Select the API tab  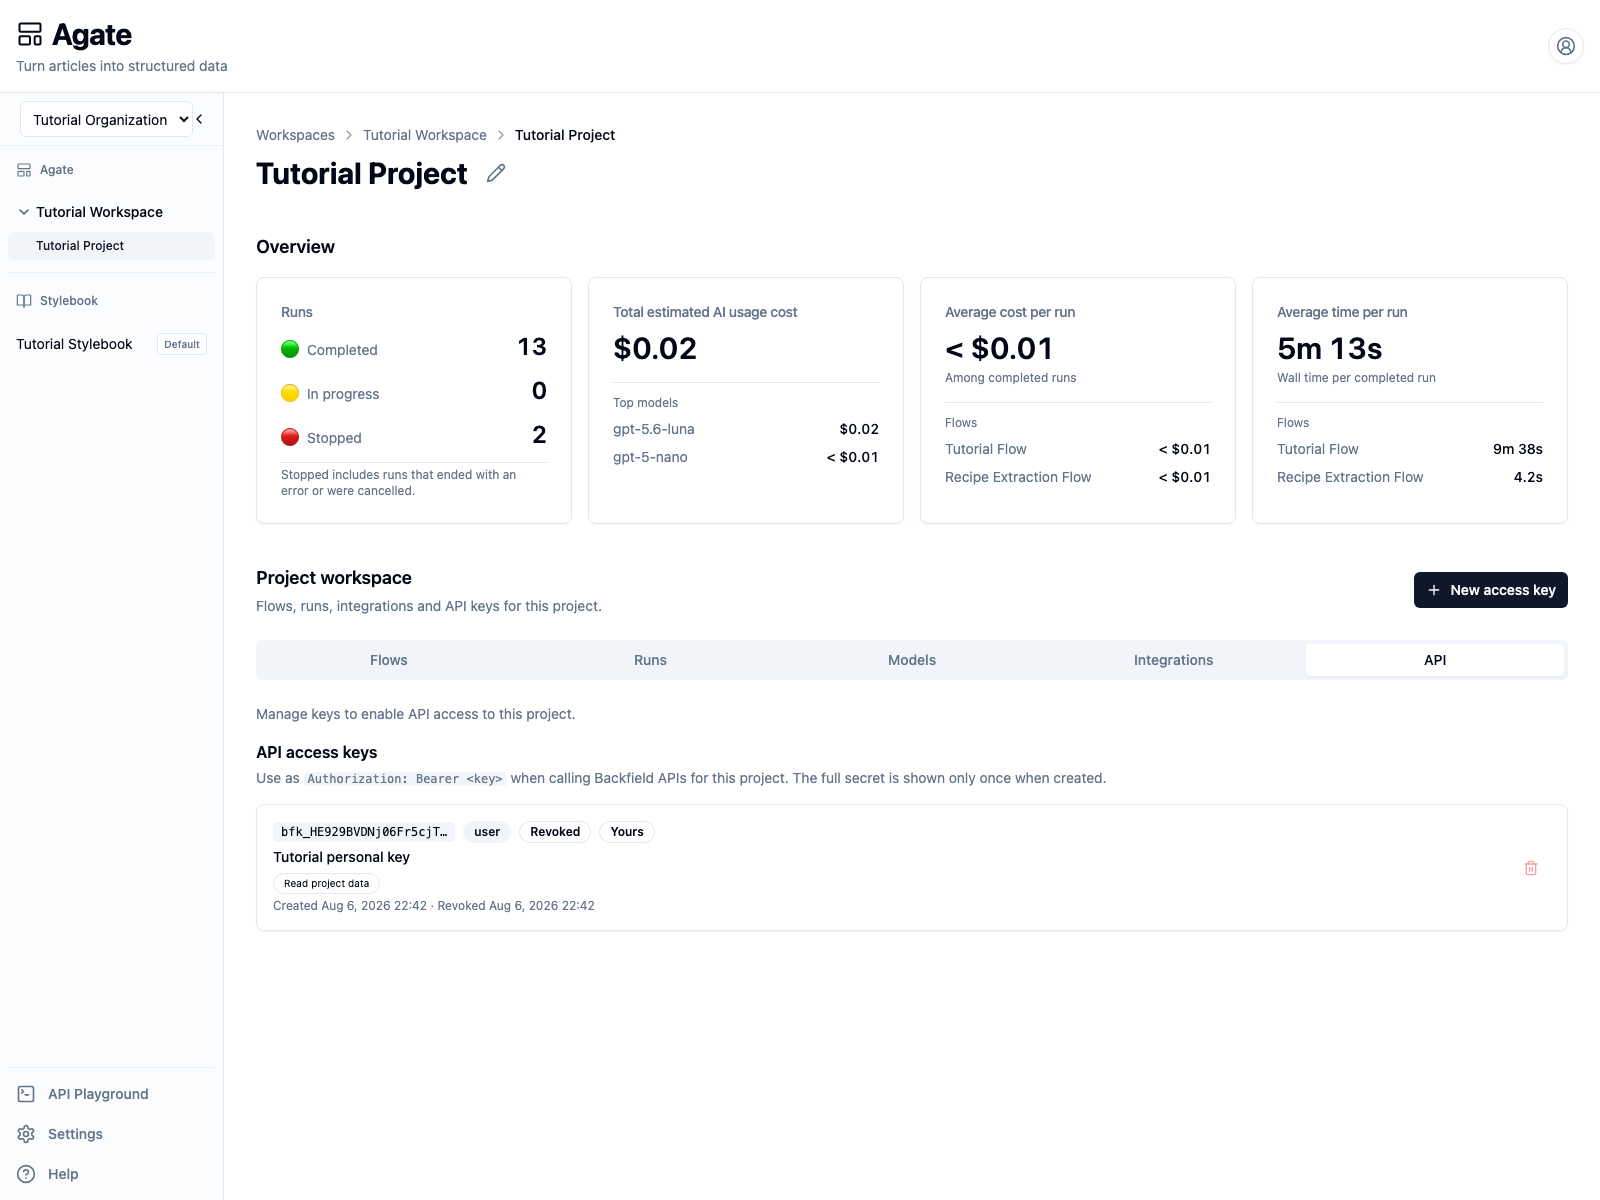1435,660
